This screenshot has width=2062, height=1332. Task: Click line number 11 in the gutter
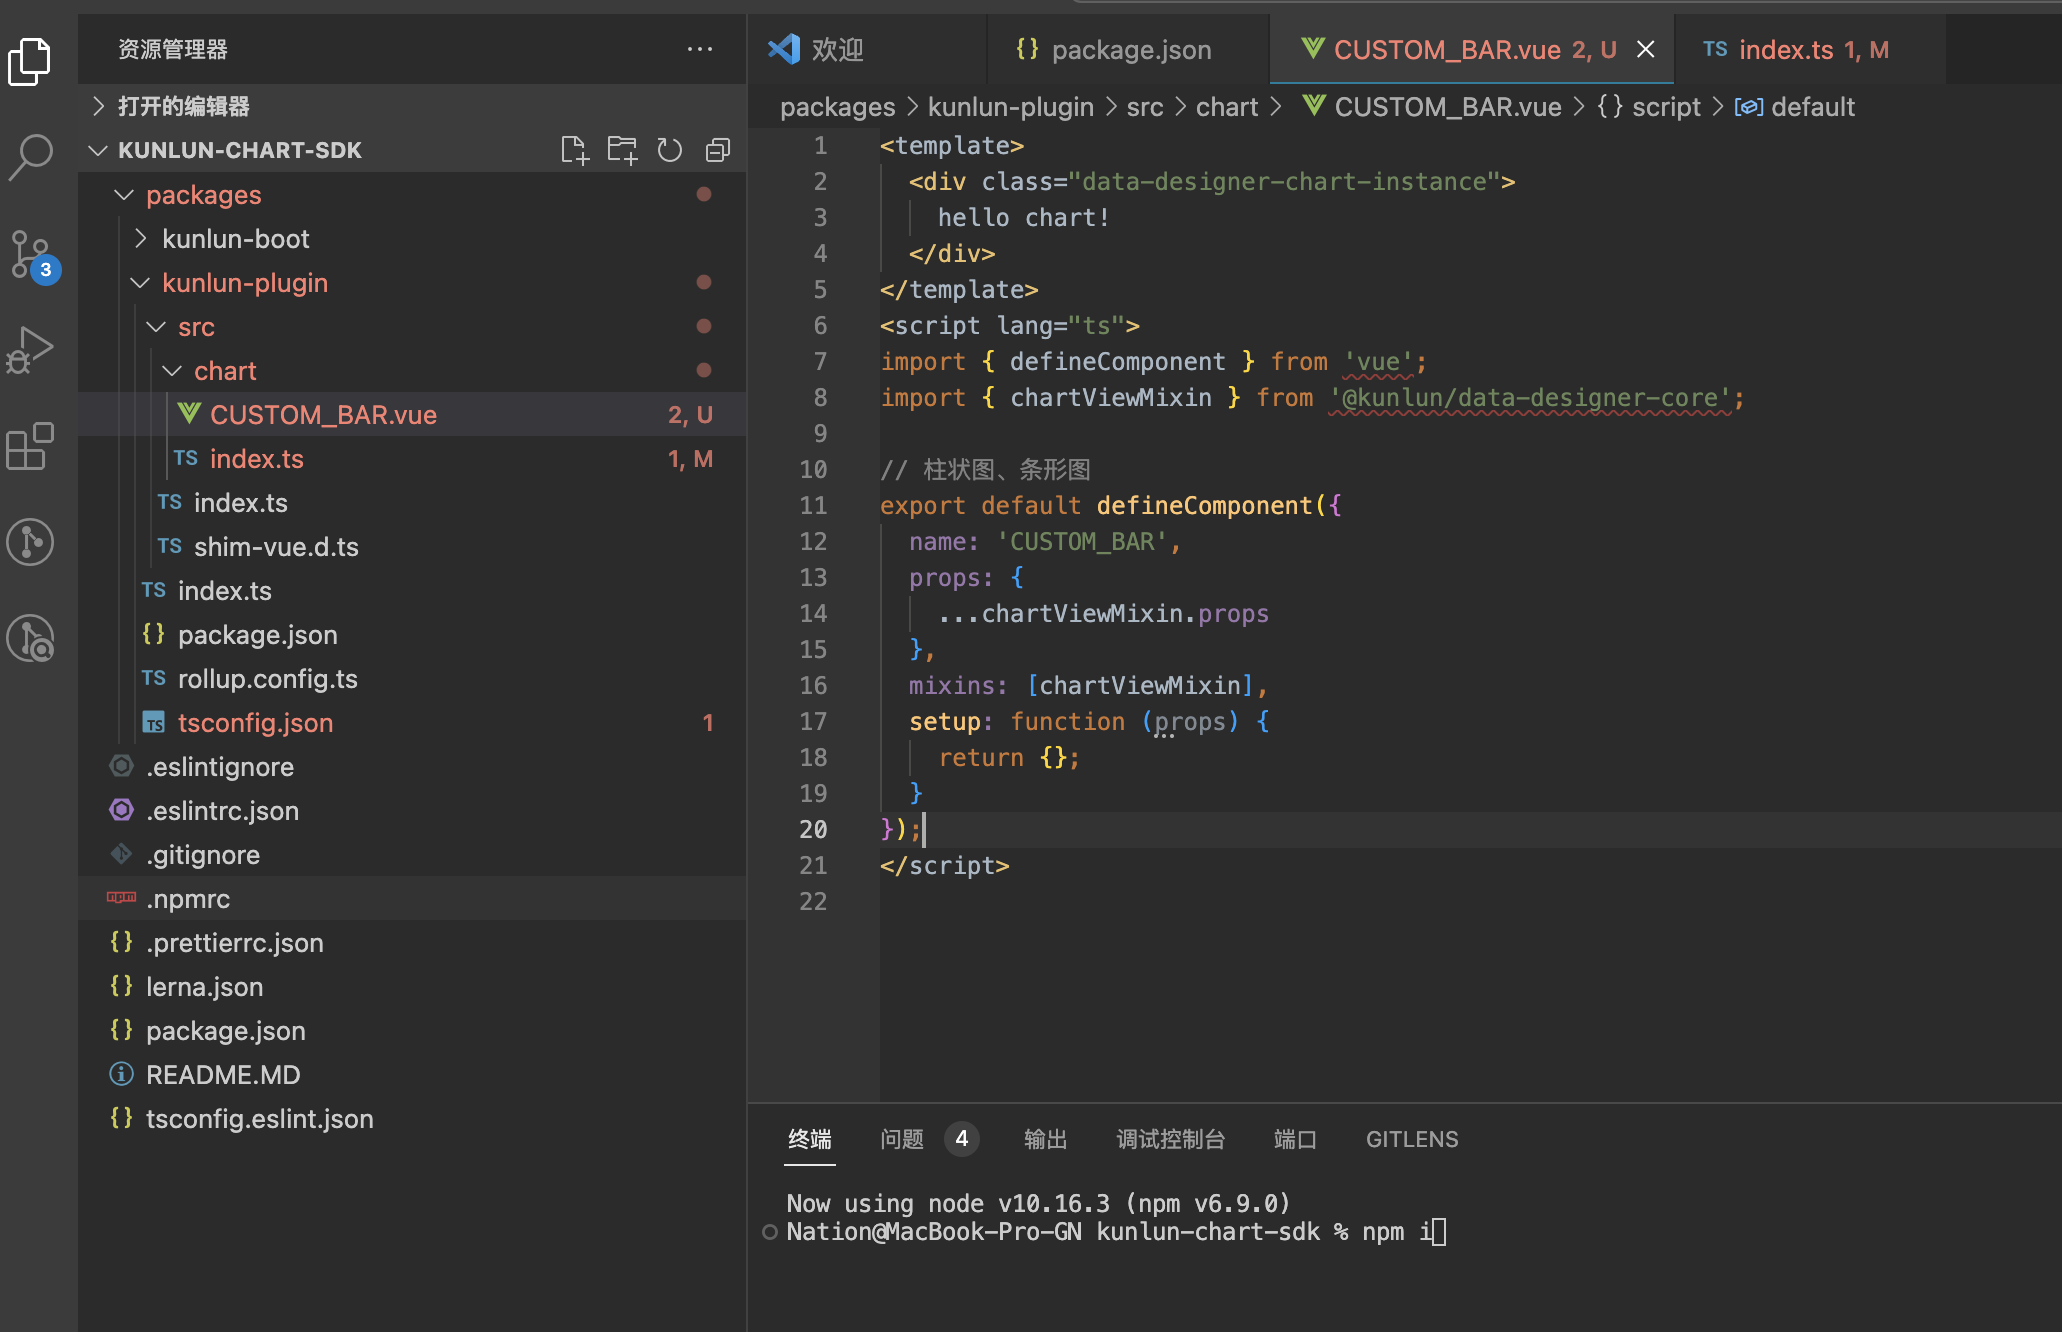(x=813, y=505)
